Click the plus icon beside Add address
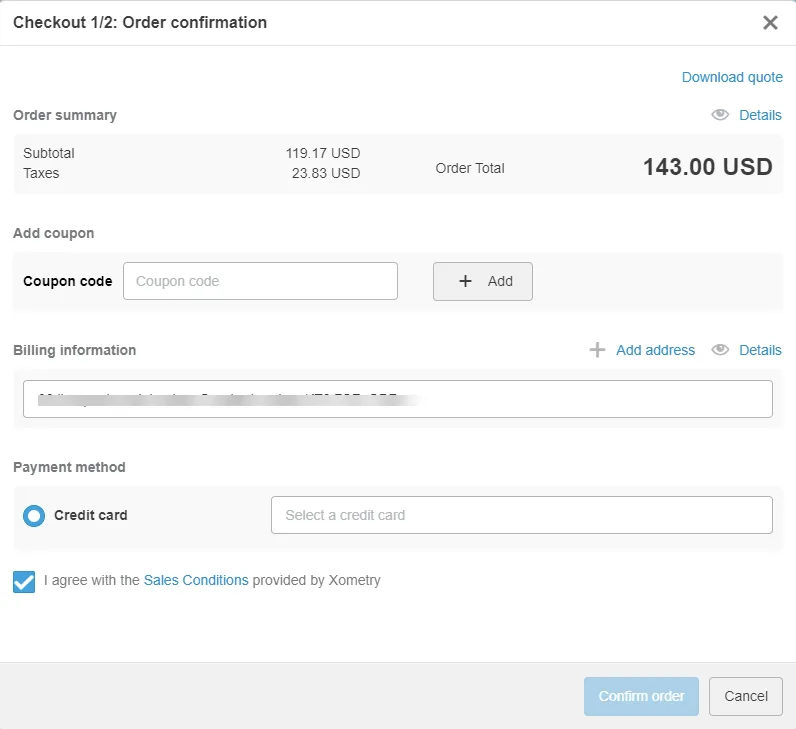 [597, 350]
